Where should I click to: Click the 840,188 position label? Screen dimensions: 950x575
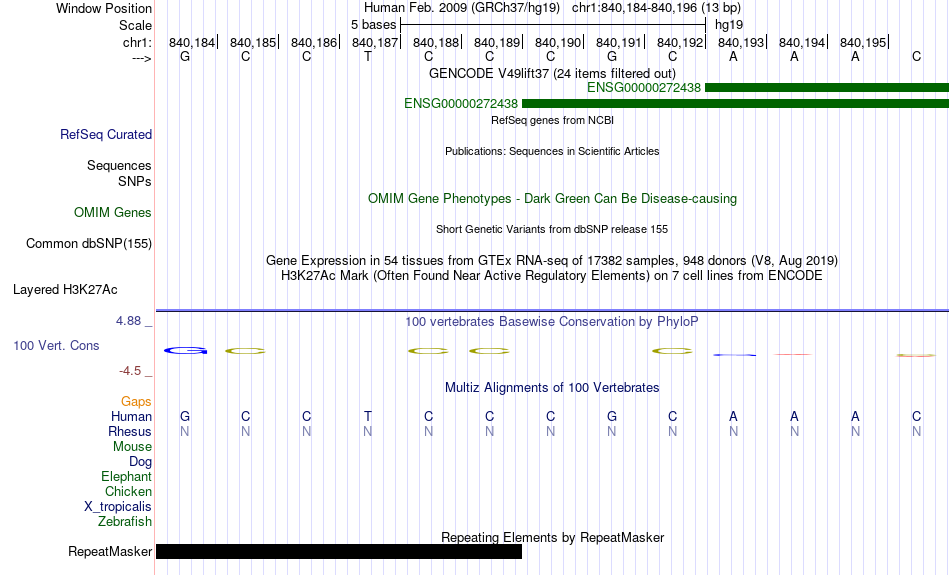436,42
